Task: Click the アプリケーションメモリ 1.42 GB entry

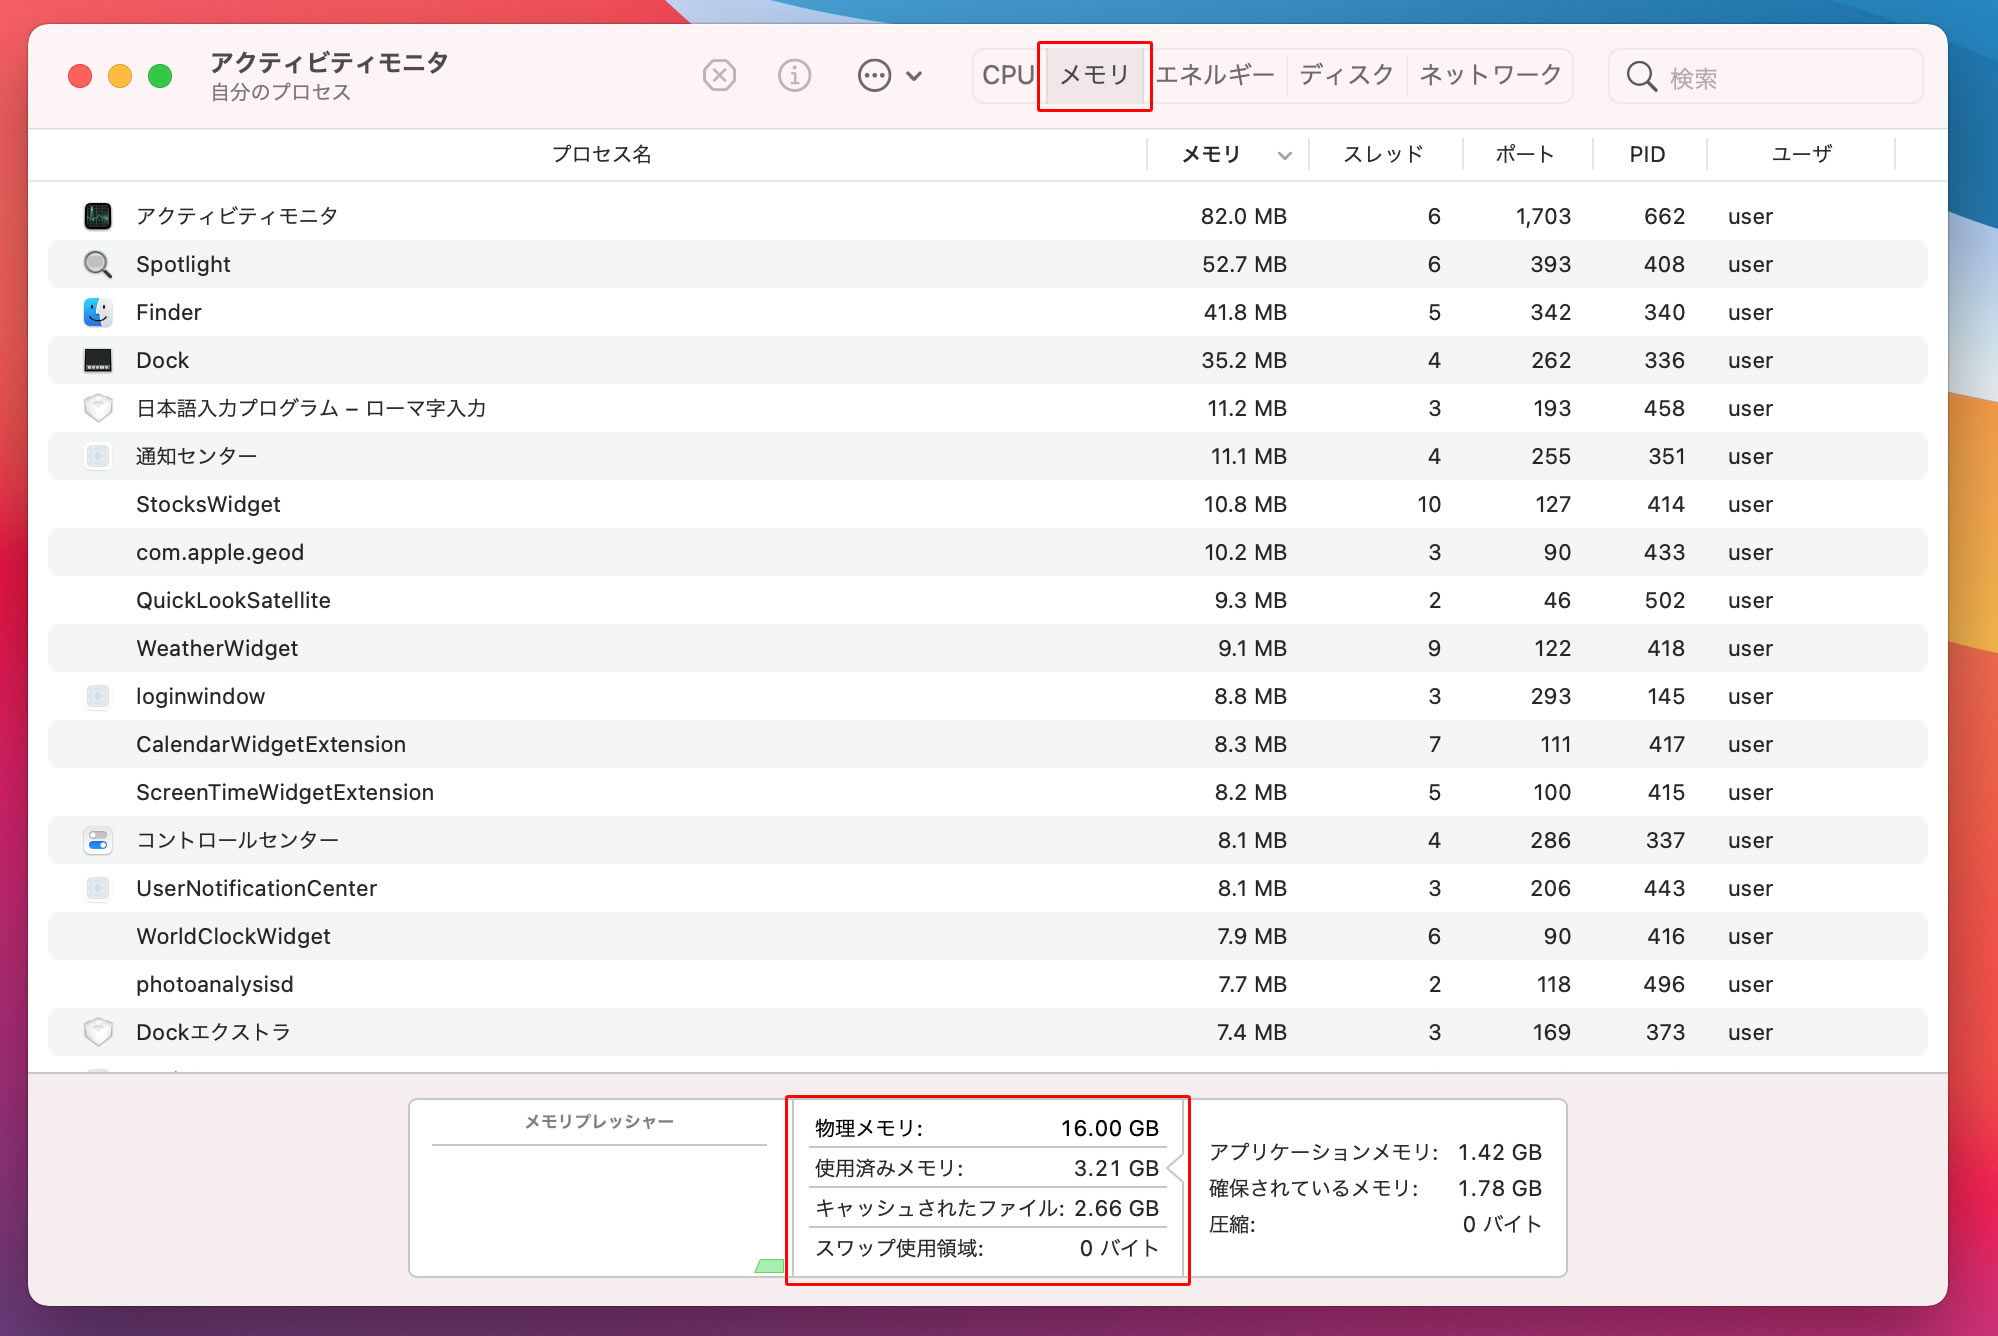Action: 1375,1152
